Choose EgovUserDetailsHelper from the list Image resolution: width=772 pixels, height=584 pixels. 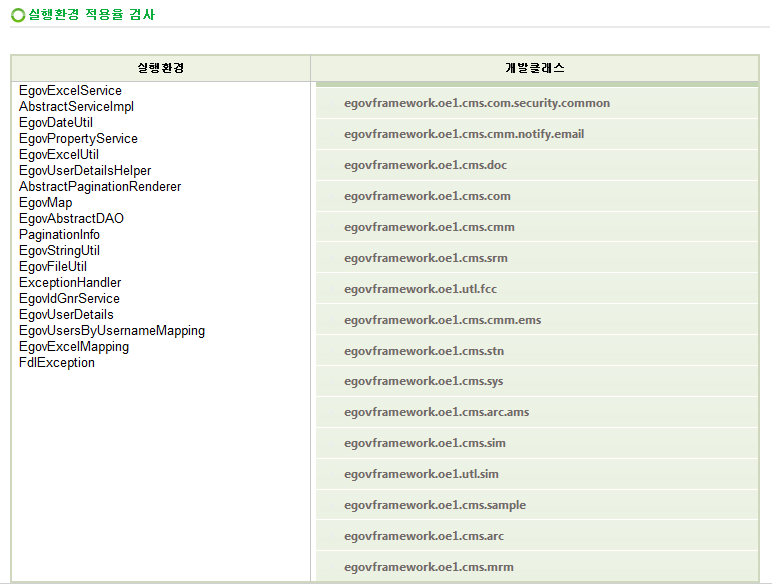[x=85, y=171]
